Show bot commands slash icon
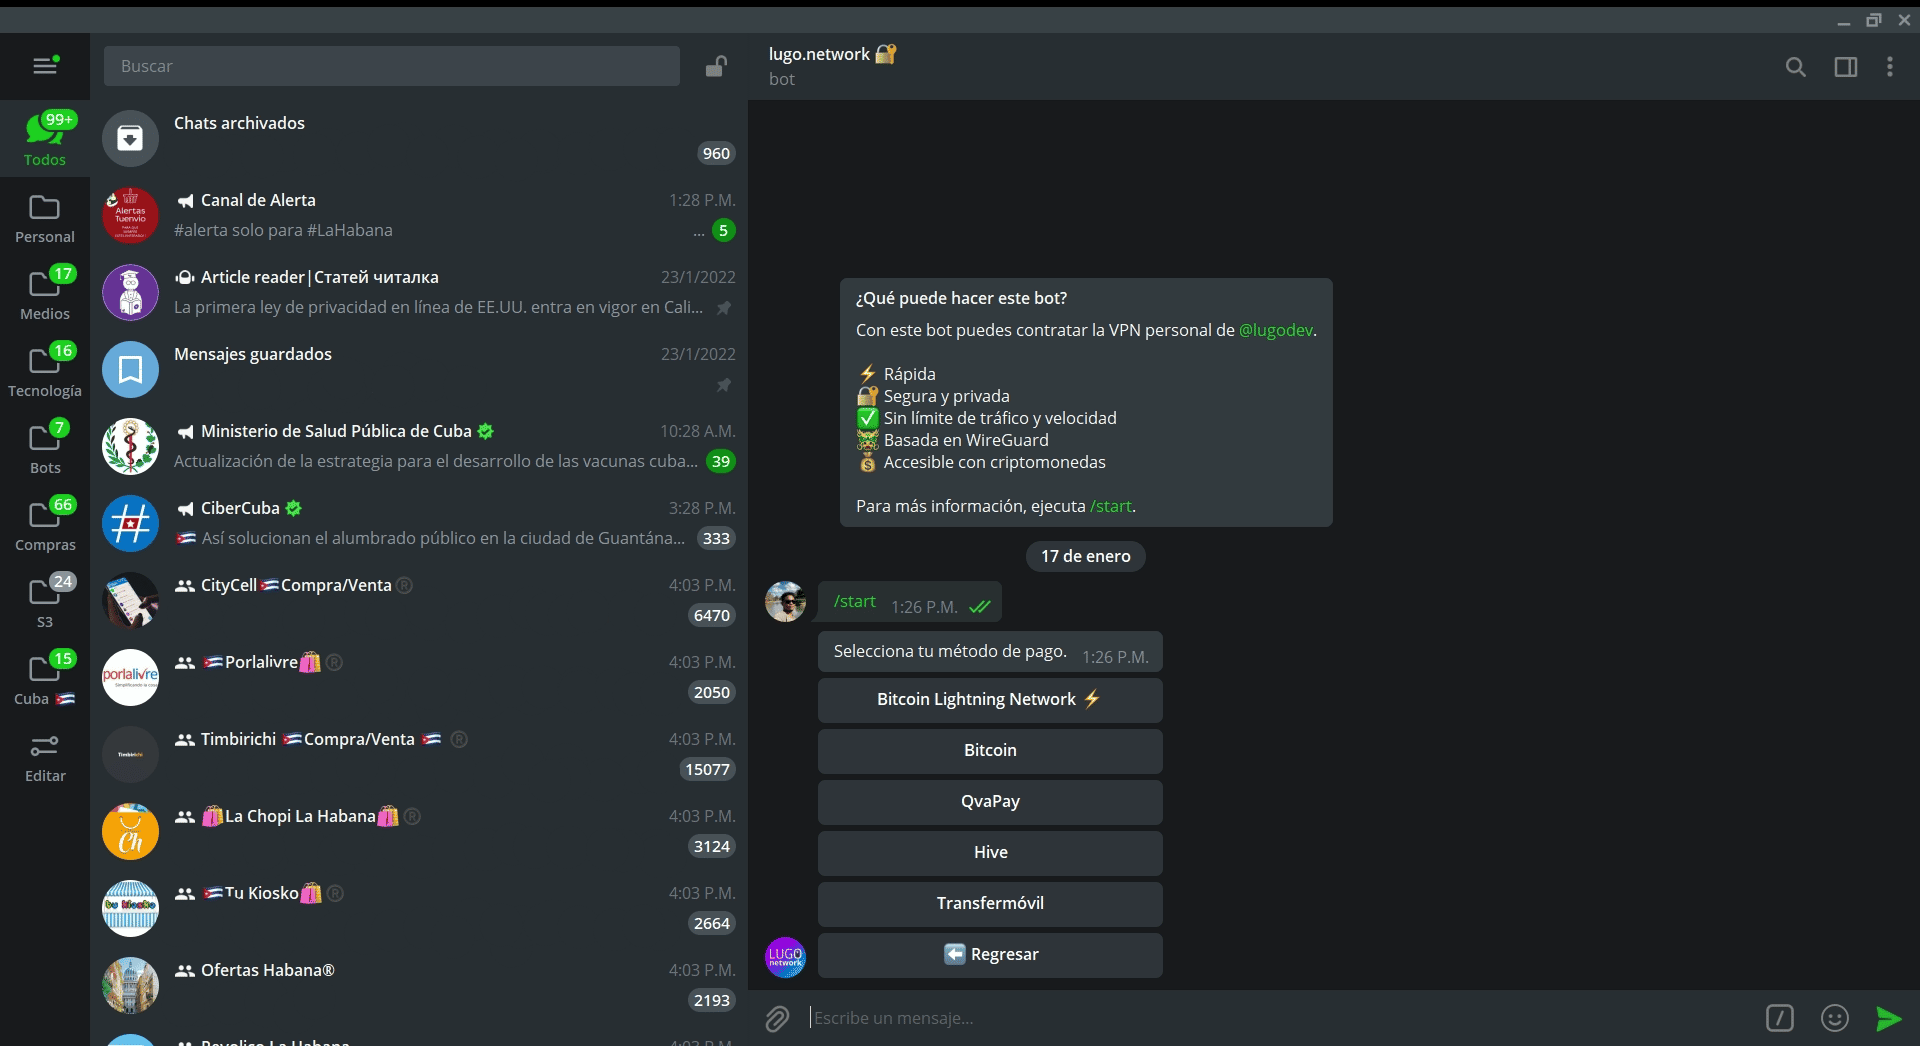The width and height of the screenshot is (1920, 1046). click(x=1779, y=1018)
